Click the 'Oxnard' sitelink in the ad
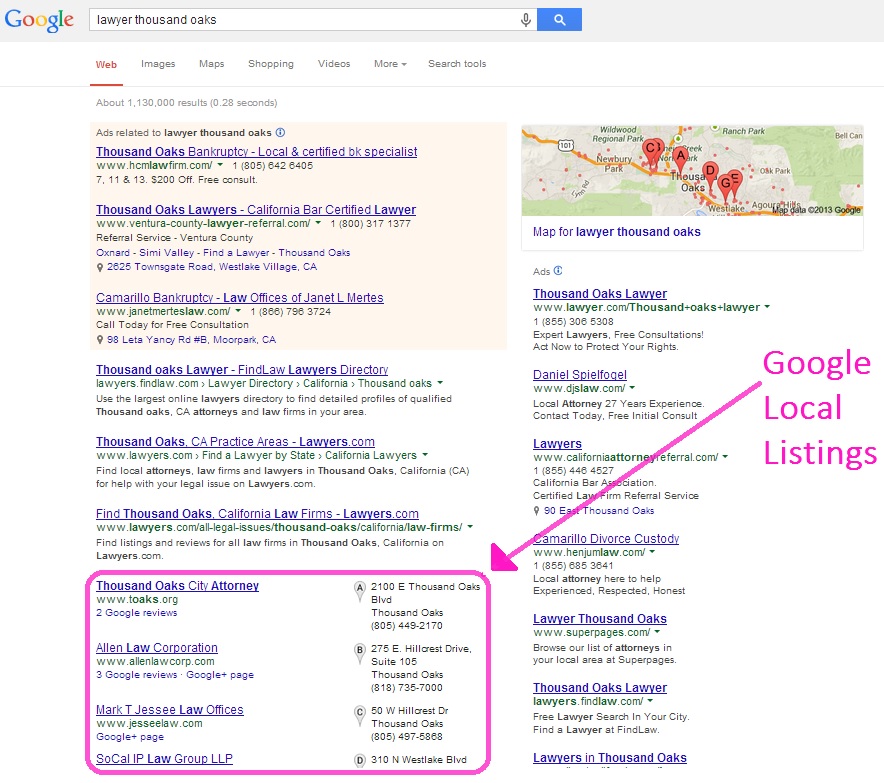This screenshot has width=884, height=783. tap(113, 253)
